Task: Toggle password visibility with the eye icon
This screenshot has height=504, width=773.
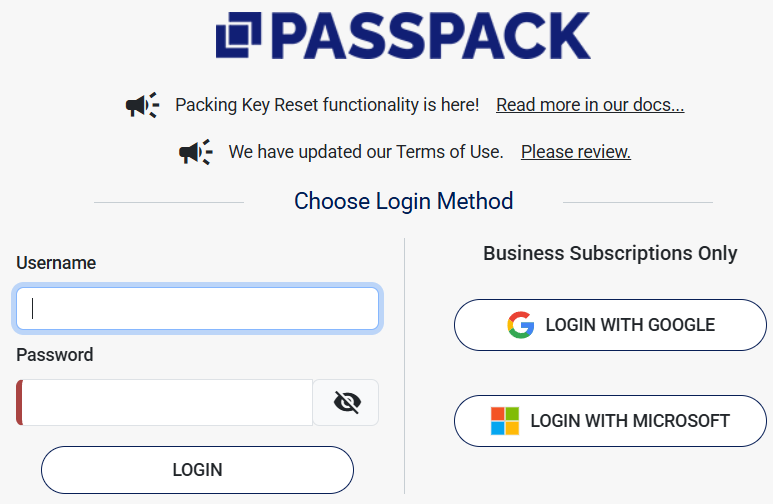Action: [x=346, y=403]
